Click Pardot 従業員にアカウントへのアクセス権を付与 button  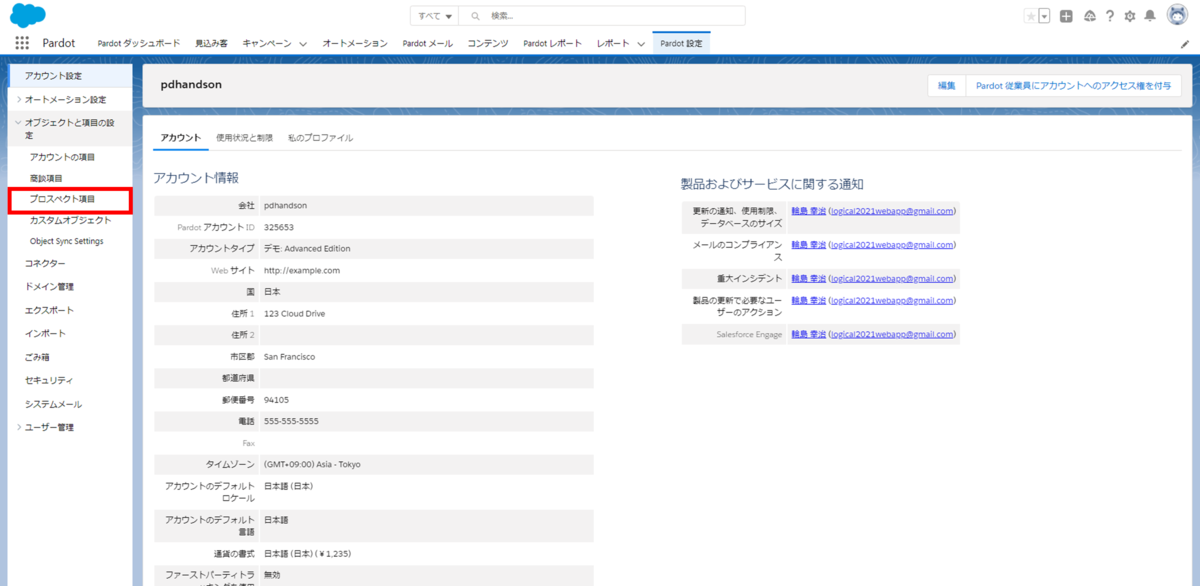[x=1073, y=86]
